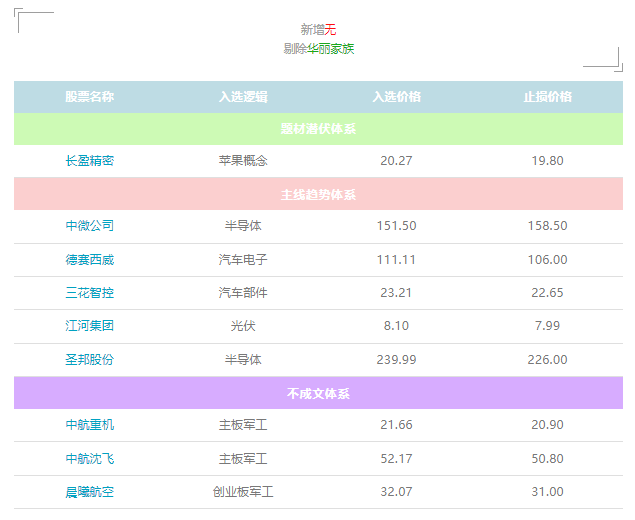This screenshot has height=520, width=635.
Task: Select the 苹果概念 logic cell
Action: point(243,161)
